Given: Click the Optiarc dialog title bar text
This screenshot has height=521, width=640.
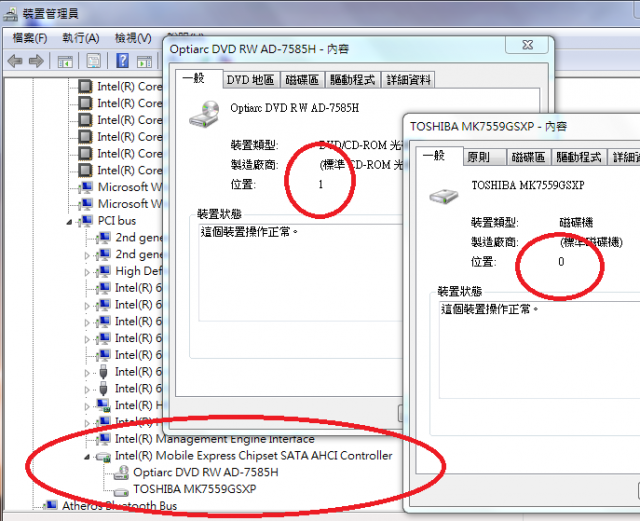Looking at the screenshot, I should pyautogui.click(x=259, y=49).
